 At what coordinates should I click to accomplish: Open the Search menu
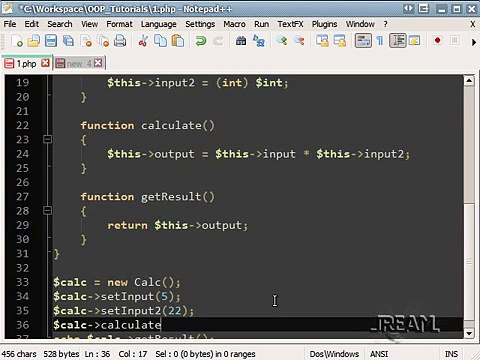tap(60, 24)
